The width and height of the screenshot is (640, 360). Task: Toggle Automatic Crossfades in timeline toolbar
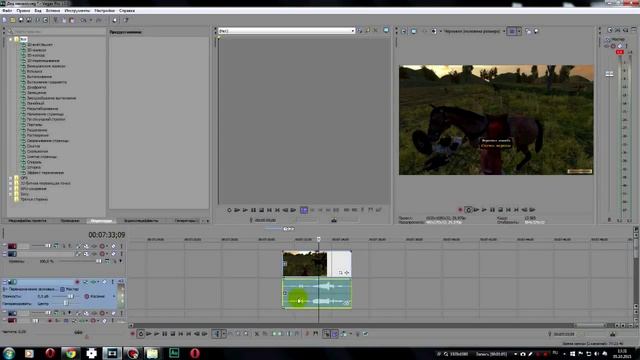point(334,334)
